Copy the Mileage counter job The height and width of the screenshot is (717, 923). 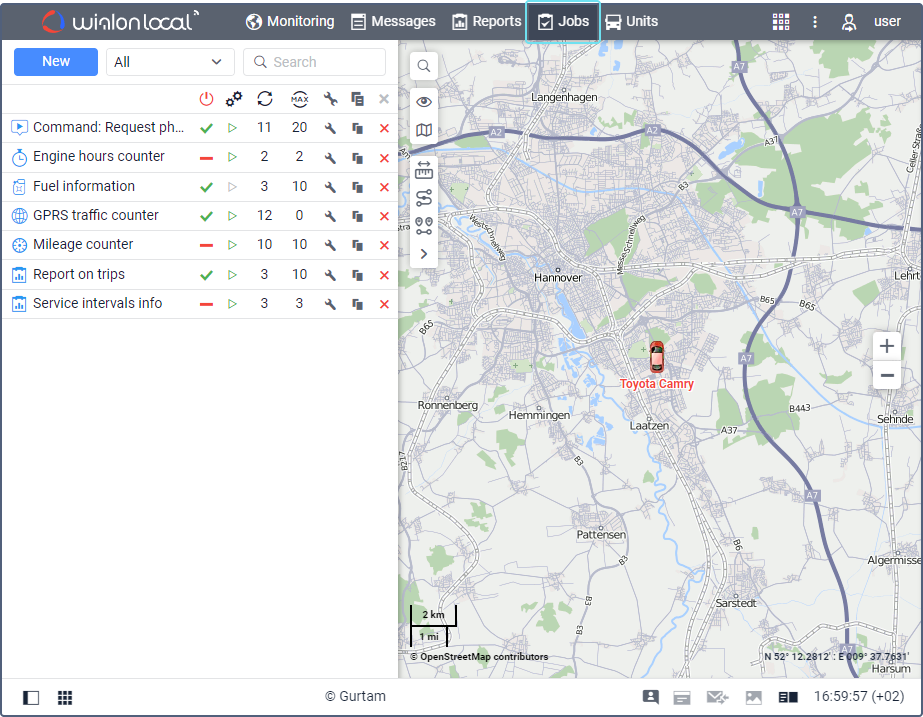point(357,245)
